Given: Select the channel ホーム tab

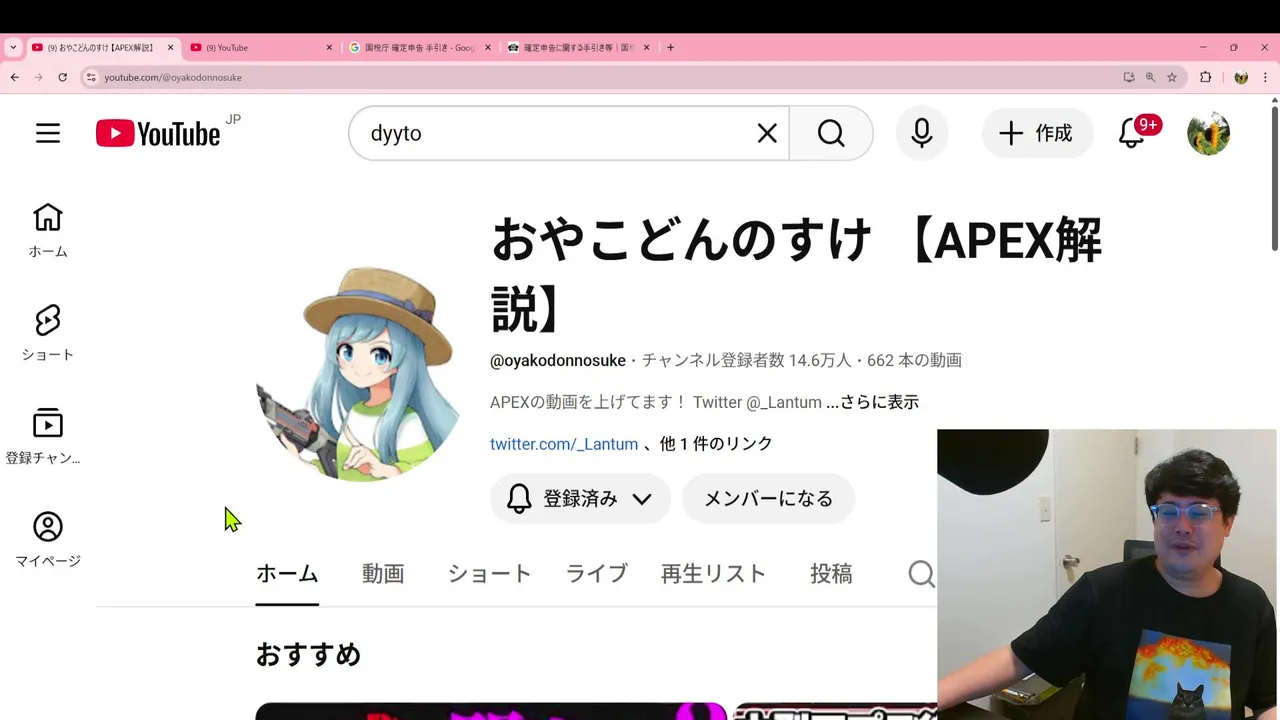Looking at the screenshot, I should coord(287,574).
